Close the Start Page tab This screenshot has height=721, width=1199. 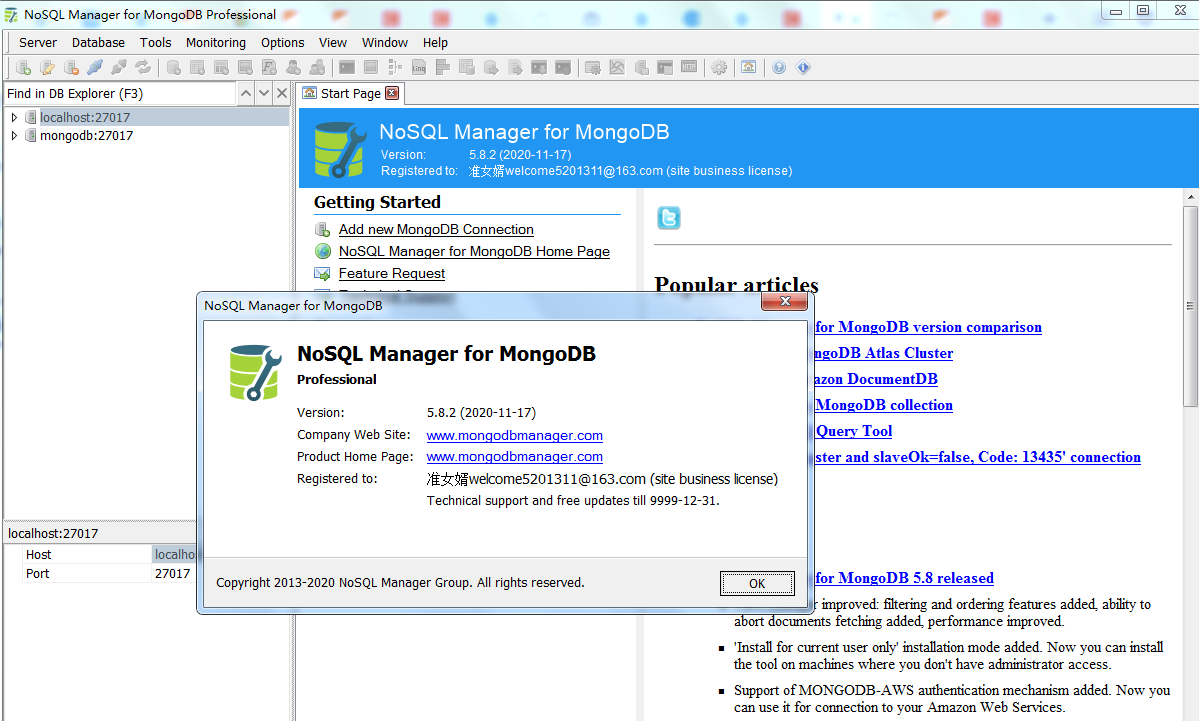click(x=392, y=93)
